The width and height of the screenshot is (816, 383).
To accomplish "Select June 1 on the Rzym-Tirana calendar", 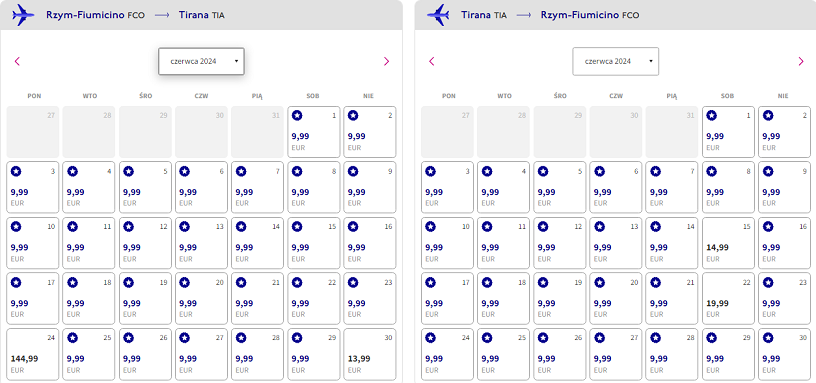I will click(314, 132).
